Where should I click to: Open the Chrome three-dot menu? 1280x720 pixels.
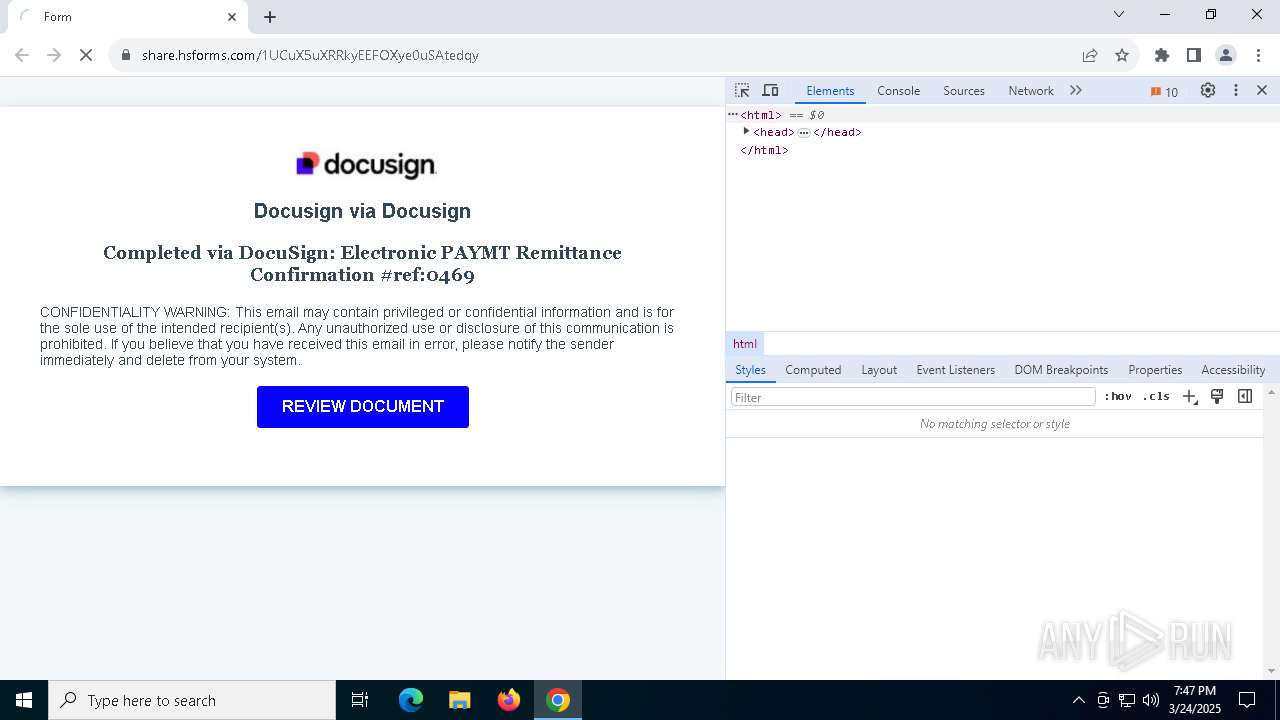pyautogui.click(x=1258, y=55)
